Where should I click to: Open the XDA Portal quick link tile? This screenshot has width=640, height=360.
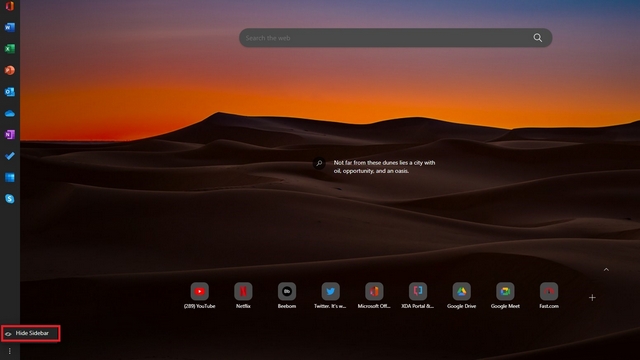point(418,296)
